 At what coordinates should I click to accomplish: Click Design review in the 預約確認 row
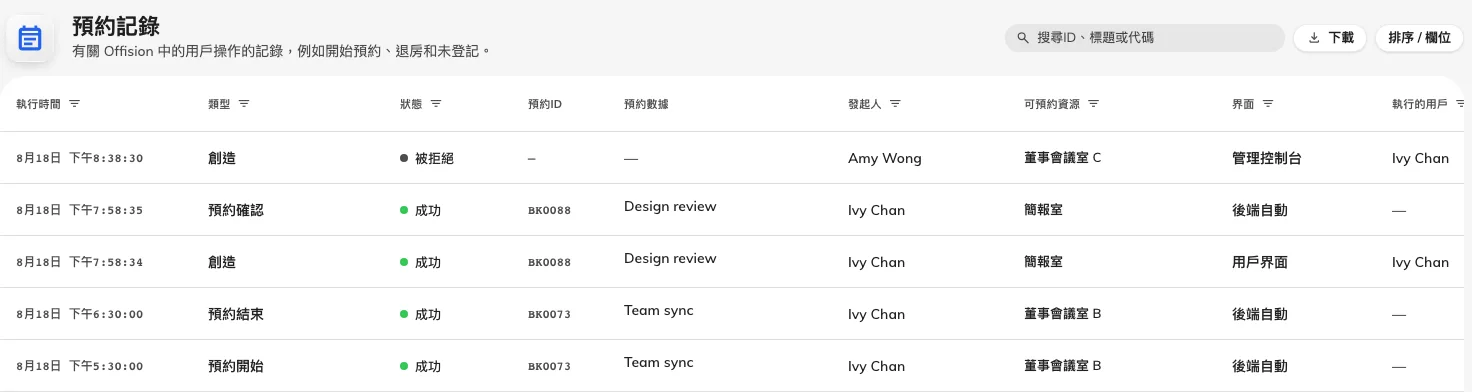click(x=670, y=206)
